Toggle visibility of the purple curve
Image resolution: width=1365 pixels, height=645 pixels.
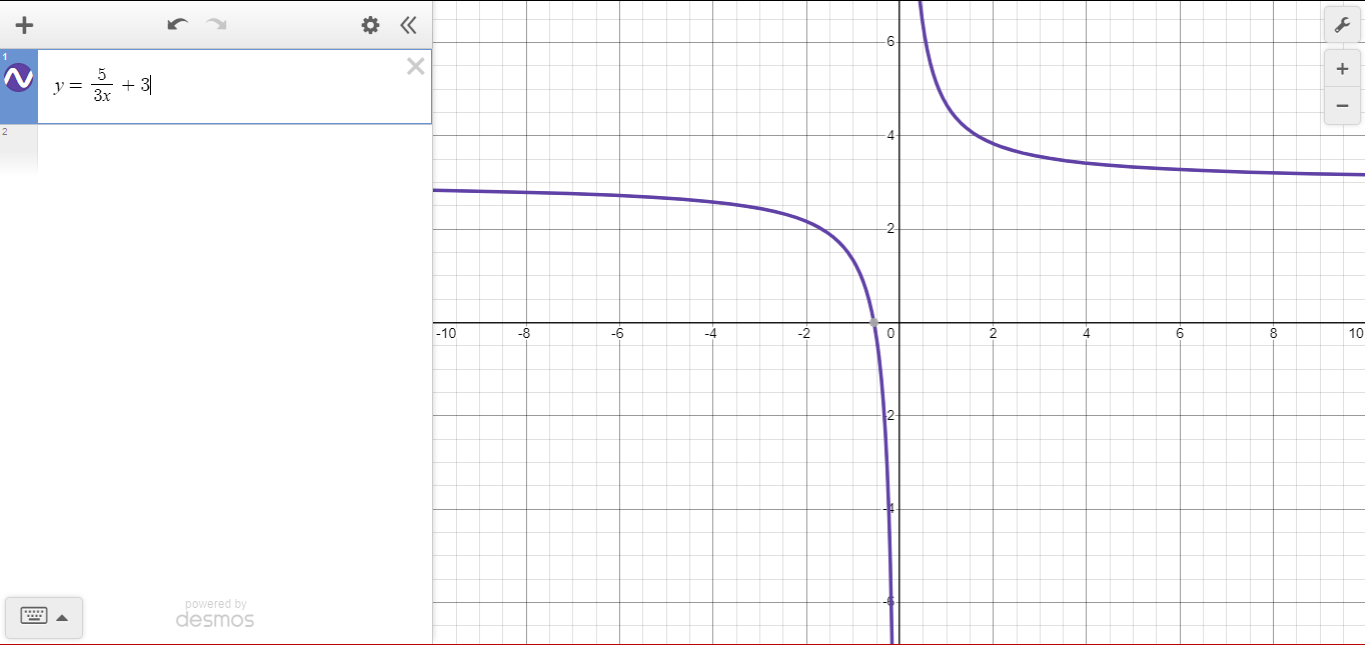(x=19, y=77)
